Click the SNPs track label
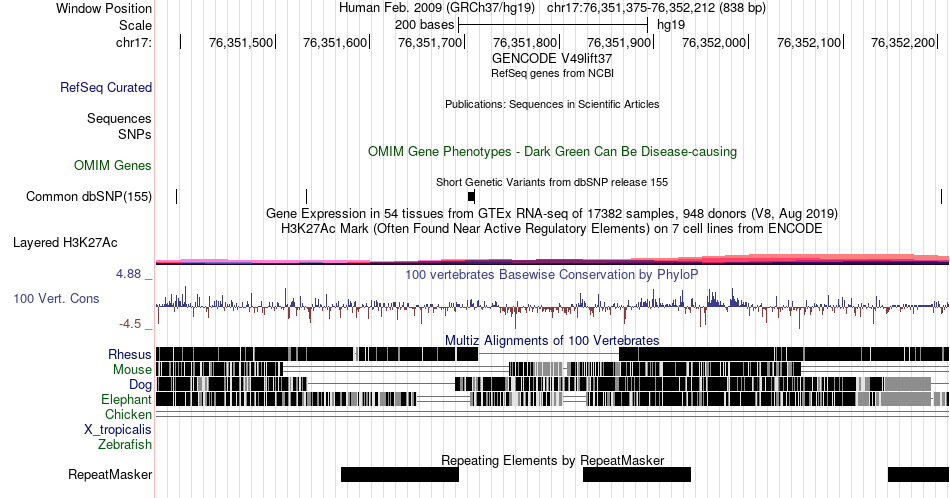Viewport: 950px width, 498px height. 135,134
